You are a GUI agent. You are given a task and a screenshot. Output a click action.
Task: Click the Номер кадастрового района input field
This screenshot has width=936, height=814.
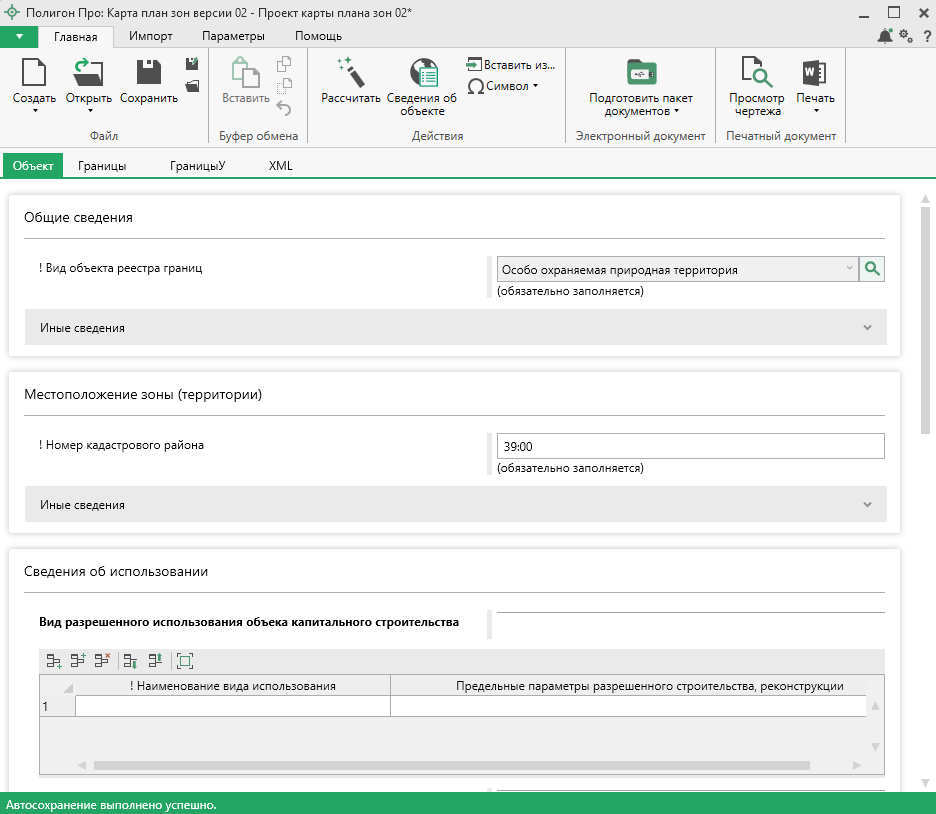click(690, 446)
